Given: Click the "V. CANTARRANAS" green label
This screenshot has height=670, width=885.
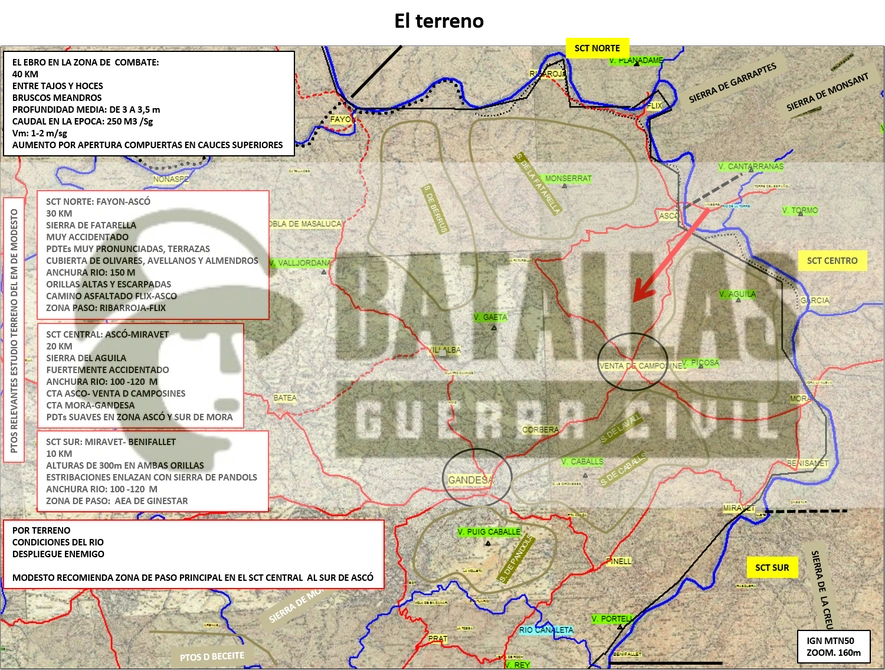Looking at the screenshot, I should coord(751,167).
